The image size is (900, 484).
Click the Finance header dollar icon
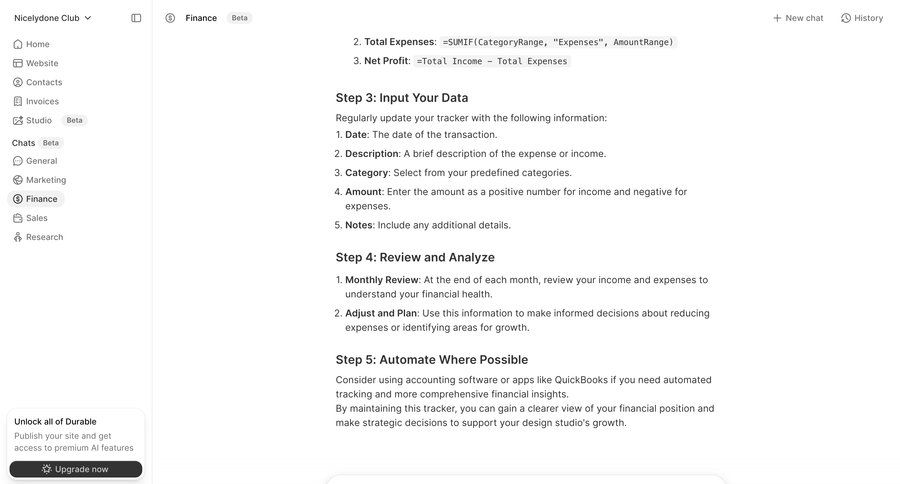coord(170,18)
